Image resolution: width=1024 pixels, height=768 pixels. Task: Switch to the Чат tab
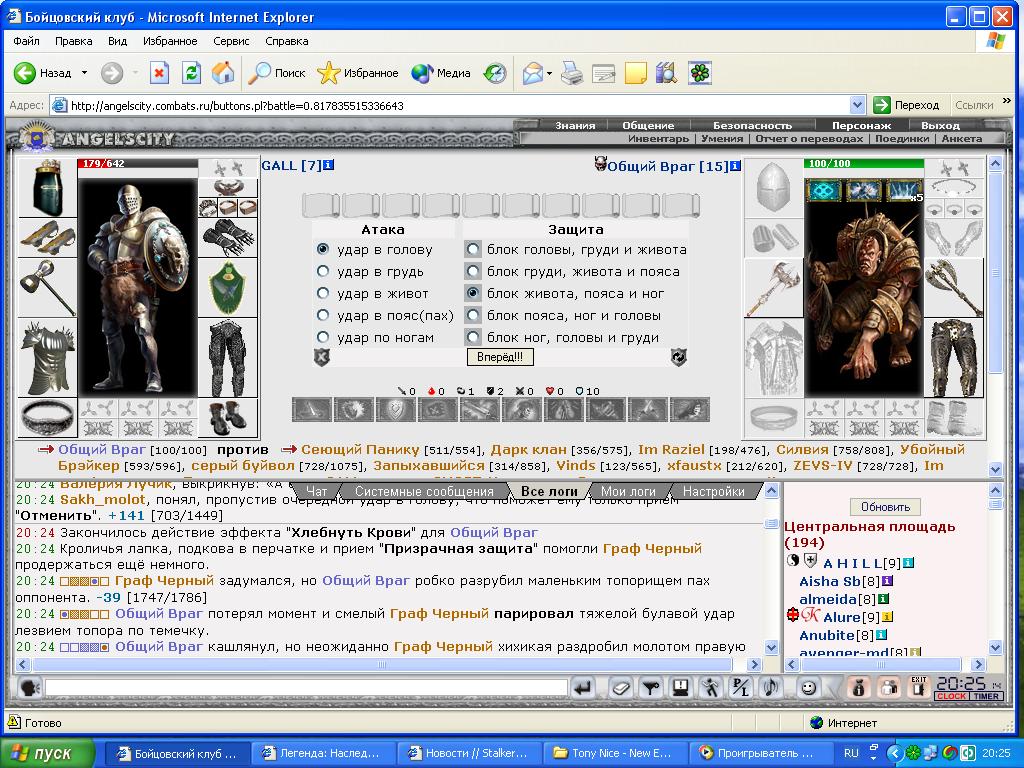tap(317, 491)
